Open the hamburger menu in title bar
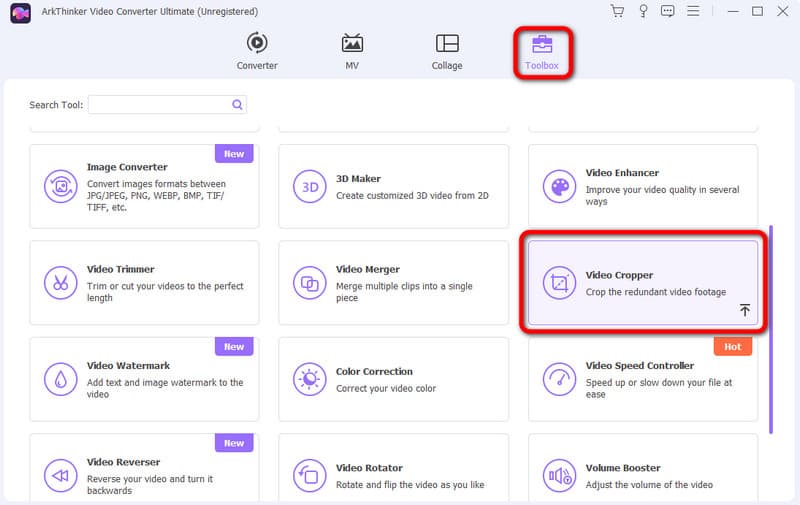 tap(693, 11)
